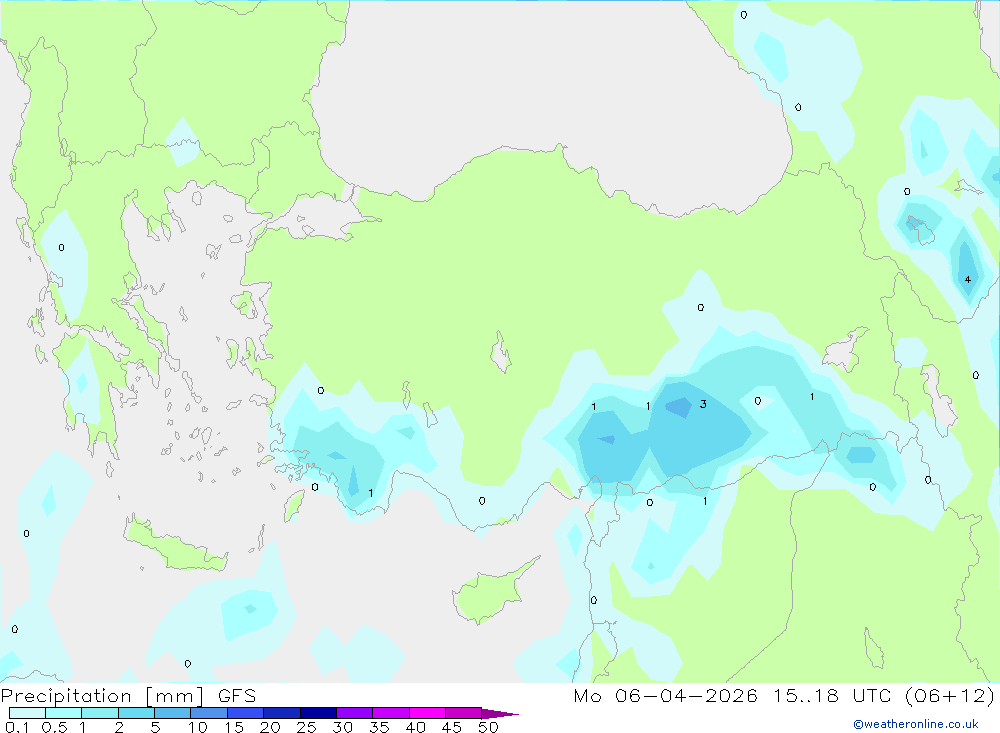Click the 'GFS' model label
Image resolution: width=1000 pixels, height=733 pixels.
coord(237,696)
